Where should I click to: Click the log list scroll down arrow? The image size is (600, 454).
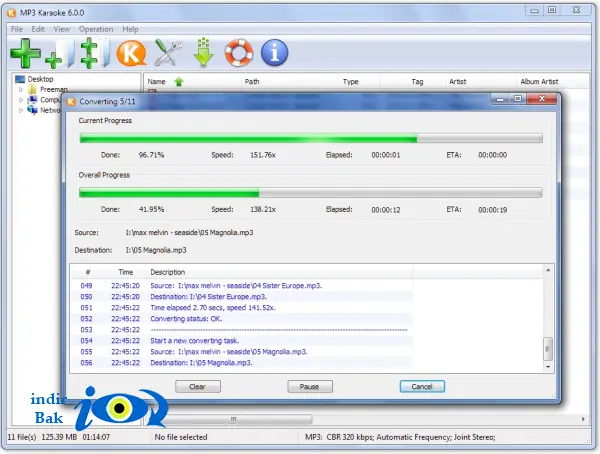pyautogui.click(x=548, y=367)
